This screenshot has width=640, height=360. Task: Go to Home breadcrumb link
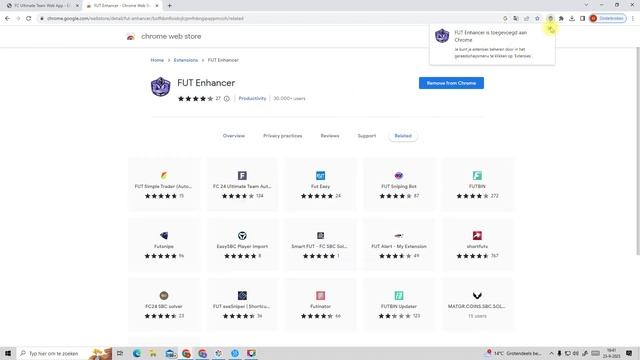coord(157,60)
